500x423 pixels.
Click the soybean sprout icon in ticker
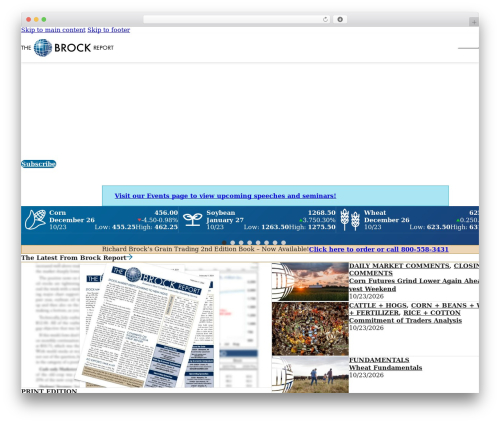192,220
